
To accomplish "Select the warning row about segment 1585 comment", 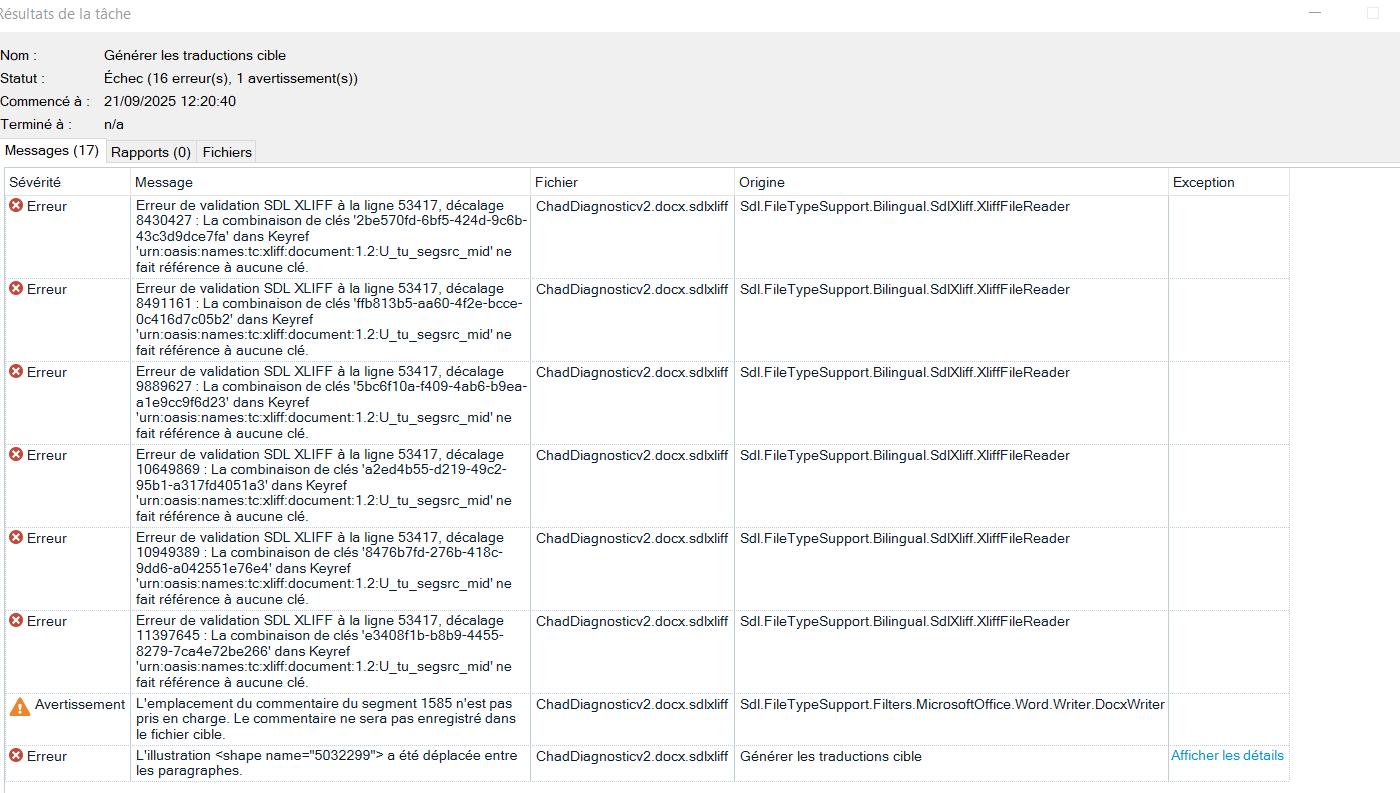I will click(330, 718).
